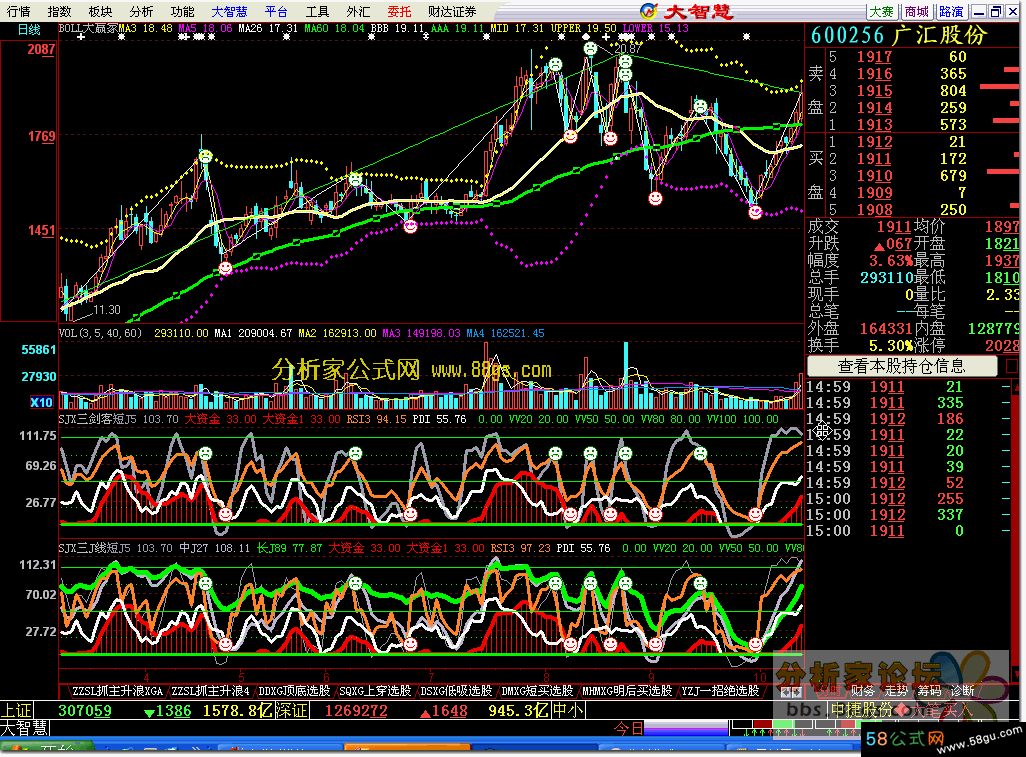Viewport: 1026px width, 757px height.
Task: Open the 行情 menu
Action: (x=18, y=11)
